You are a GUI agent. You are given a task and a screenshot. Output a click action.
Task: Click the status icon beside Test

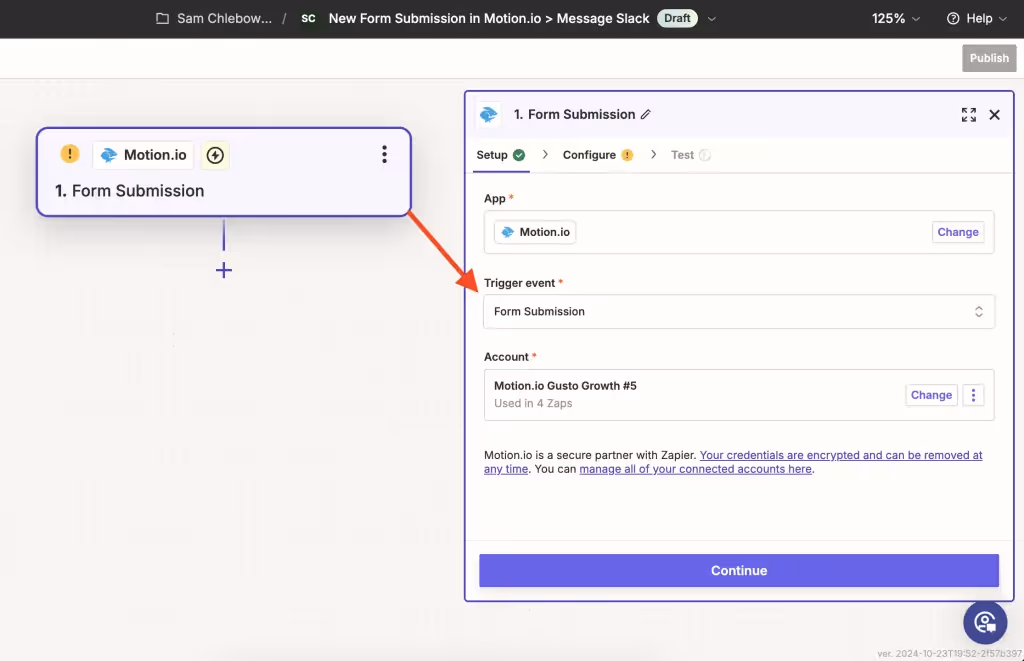coord(705,155)
